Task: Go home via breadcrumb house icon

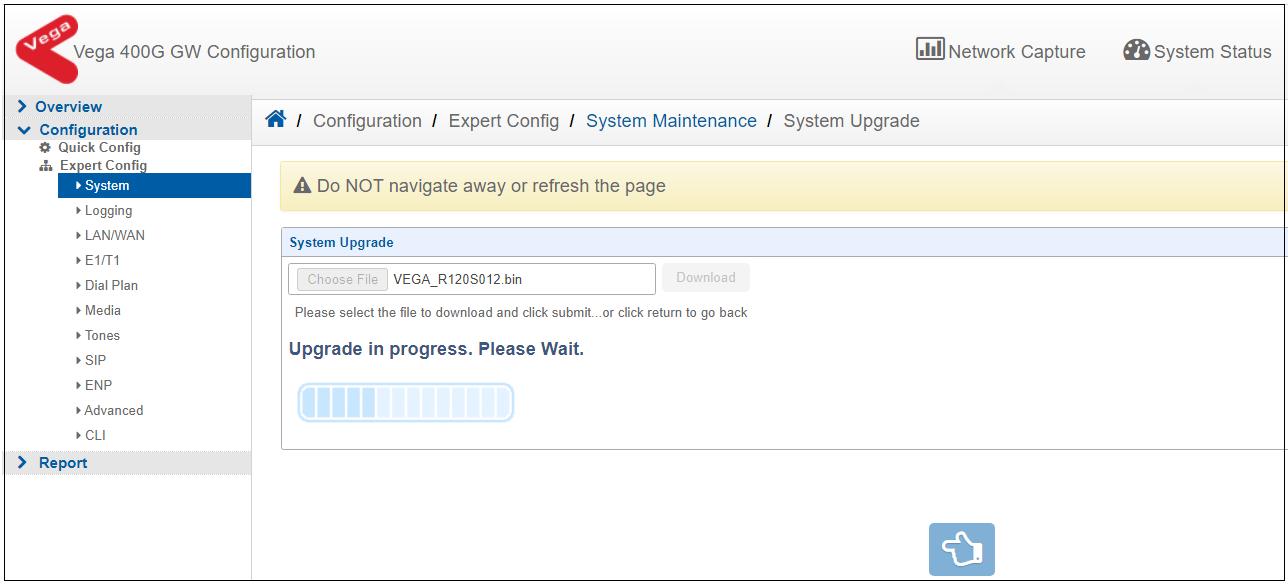Action: point(276,120)
